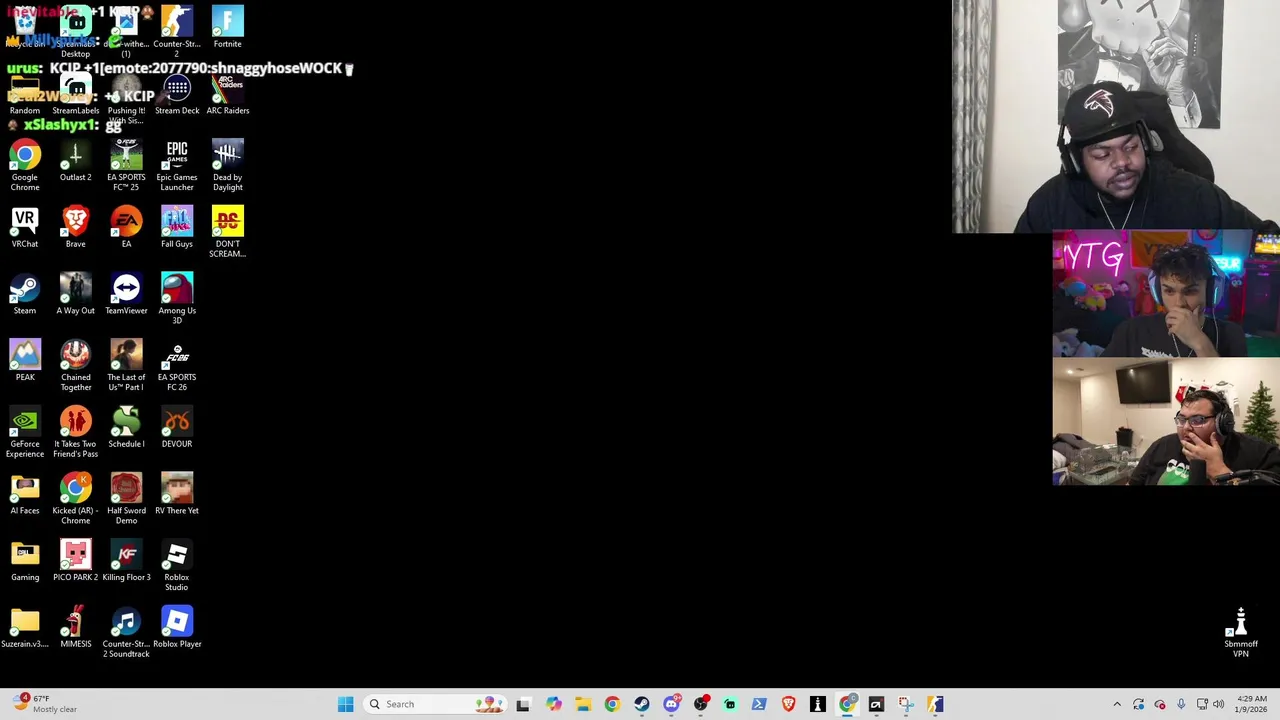Open the Gaming folder on desktop
The height and width of the screenshot is (720, 1280).
point(25,561)
